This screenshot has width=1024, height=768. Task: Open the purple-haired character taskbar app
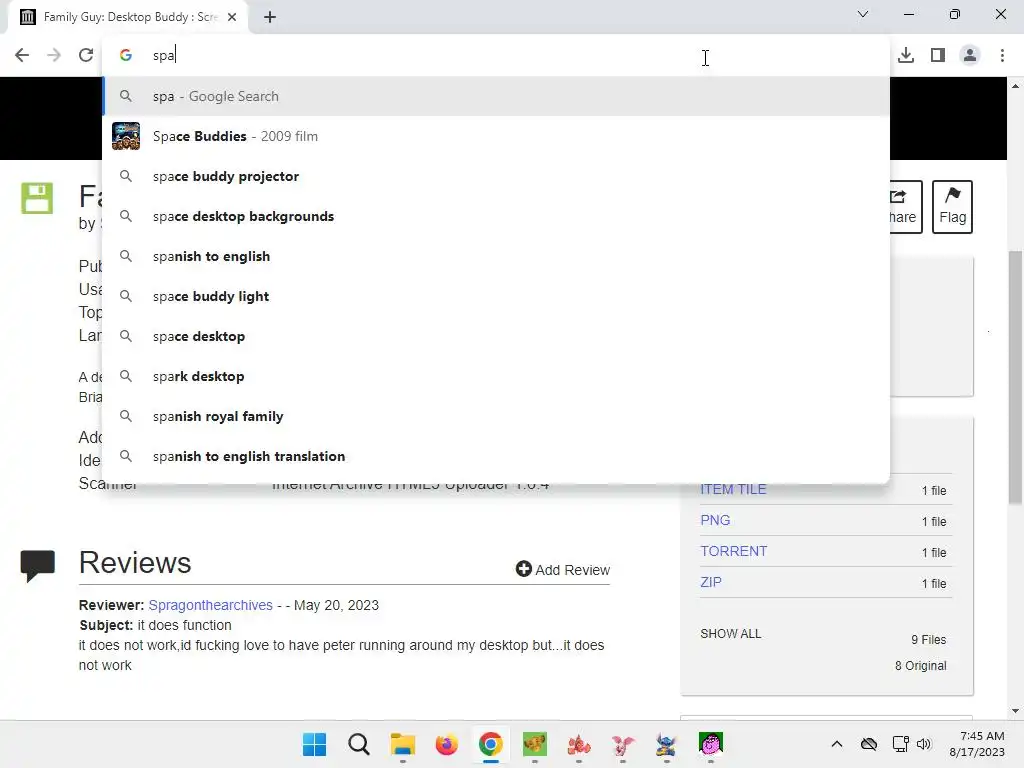(711, 744)
